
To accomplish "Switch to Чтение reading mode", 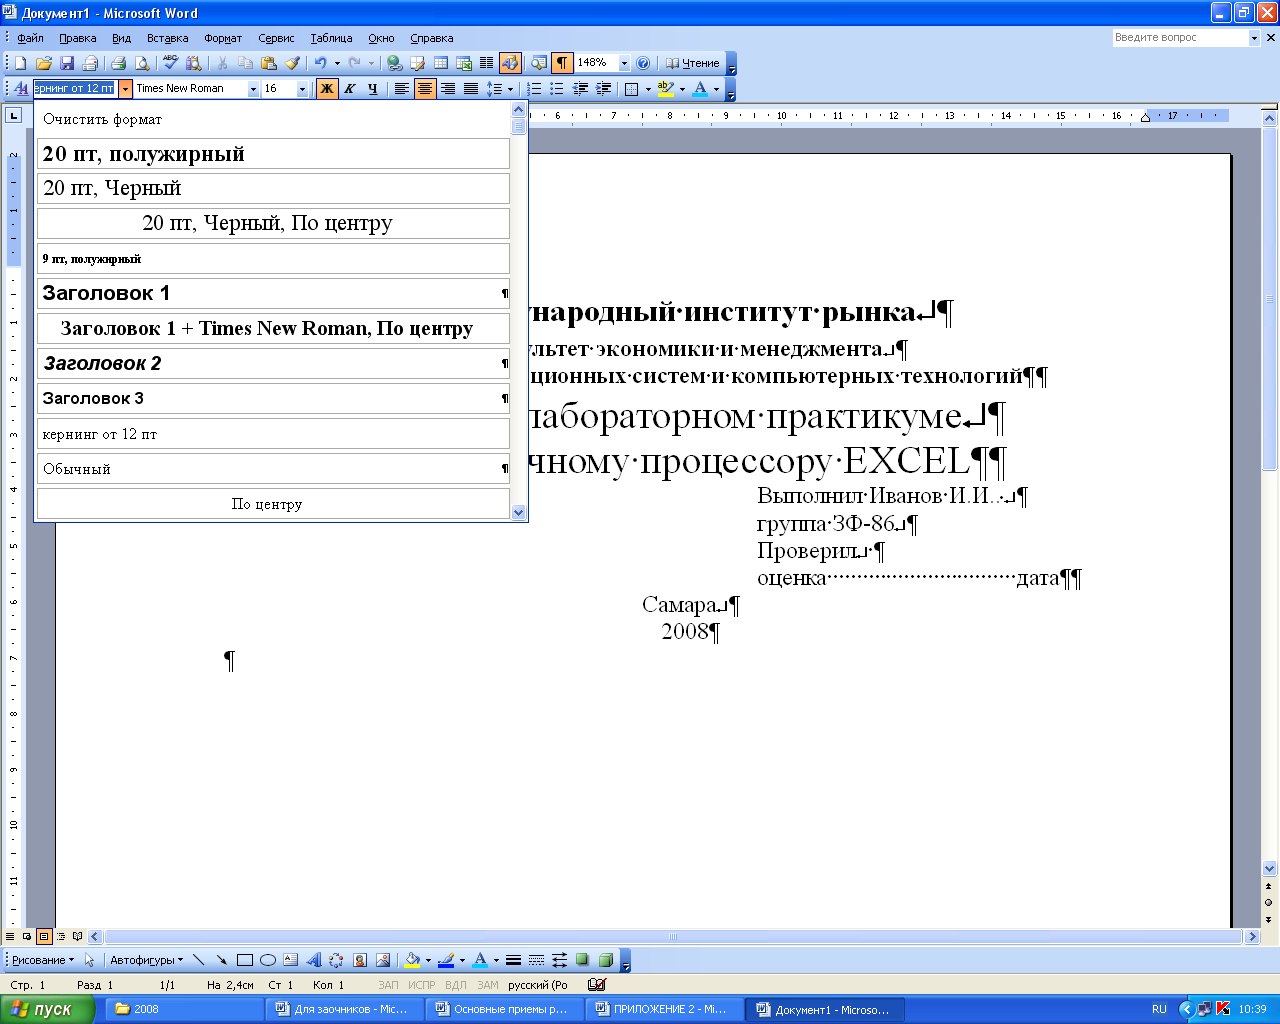I will pos(693,63).
